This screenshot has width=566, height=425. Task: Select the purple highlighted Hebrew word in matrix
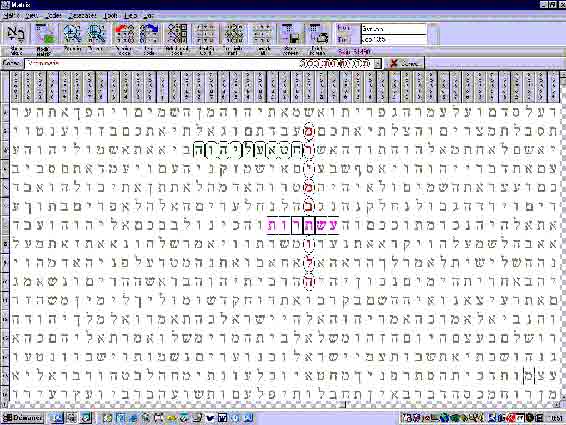pyautogui.click(x=302, y=225)
